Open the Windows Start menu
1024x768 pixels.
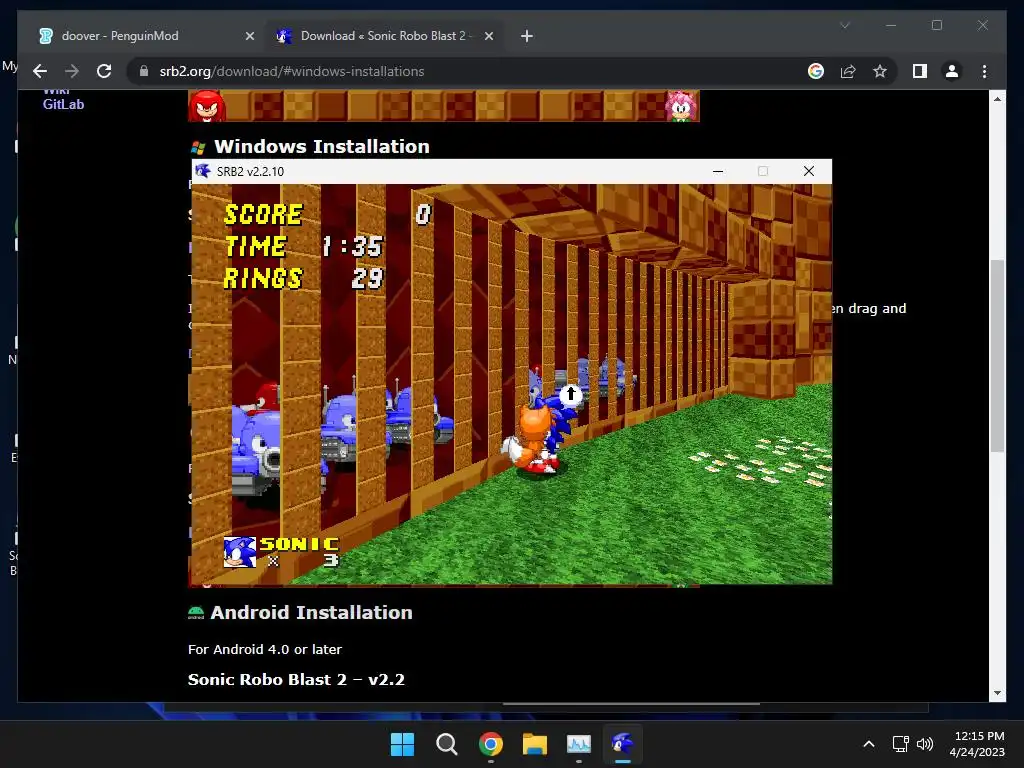pyautogui.click(x=402, y=744)
